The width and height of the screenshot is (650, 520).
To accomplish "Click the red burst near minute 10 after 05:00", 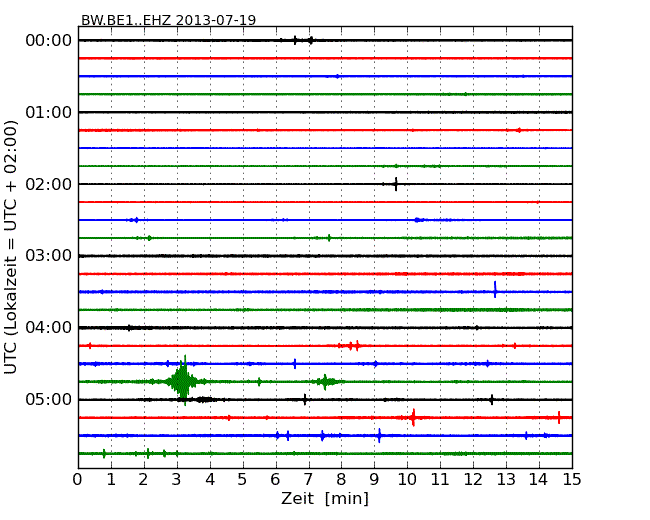I will point(413,417).
